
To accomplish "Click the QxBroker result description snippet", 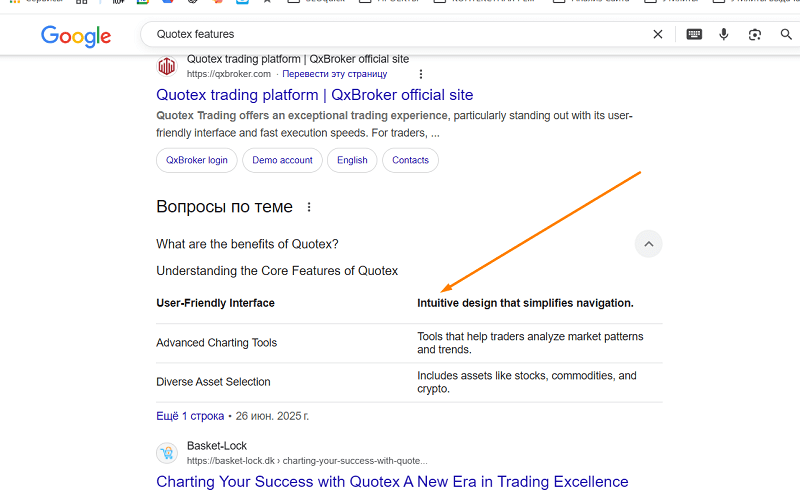I will tap(394, 124).
